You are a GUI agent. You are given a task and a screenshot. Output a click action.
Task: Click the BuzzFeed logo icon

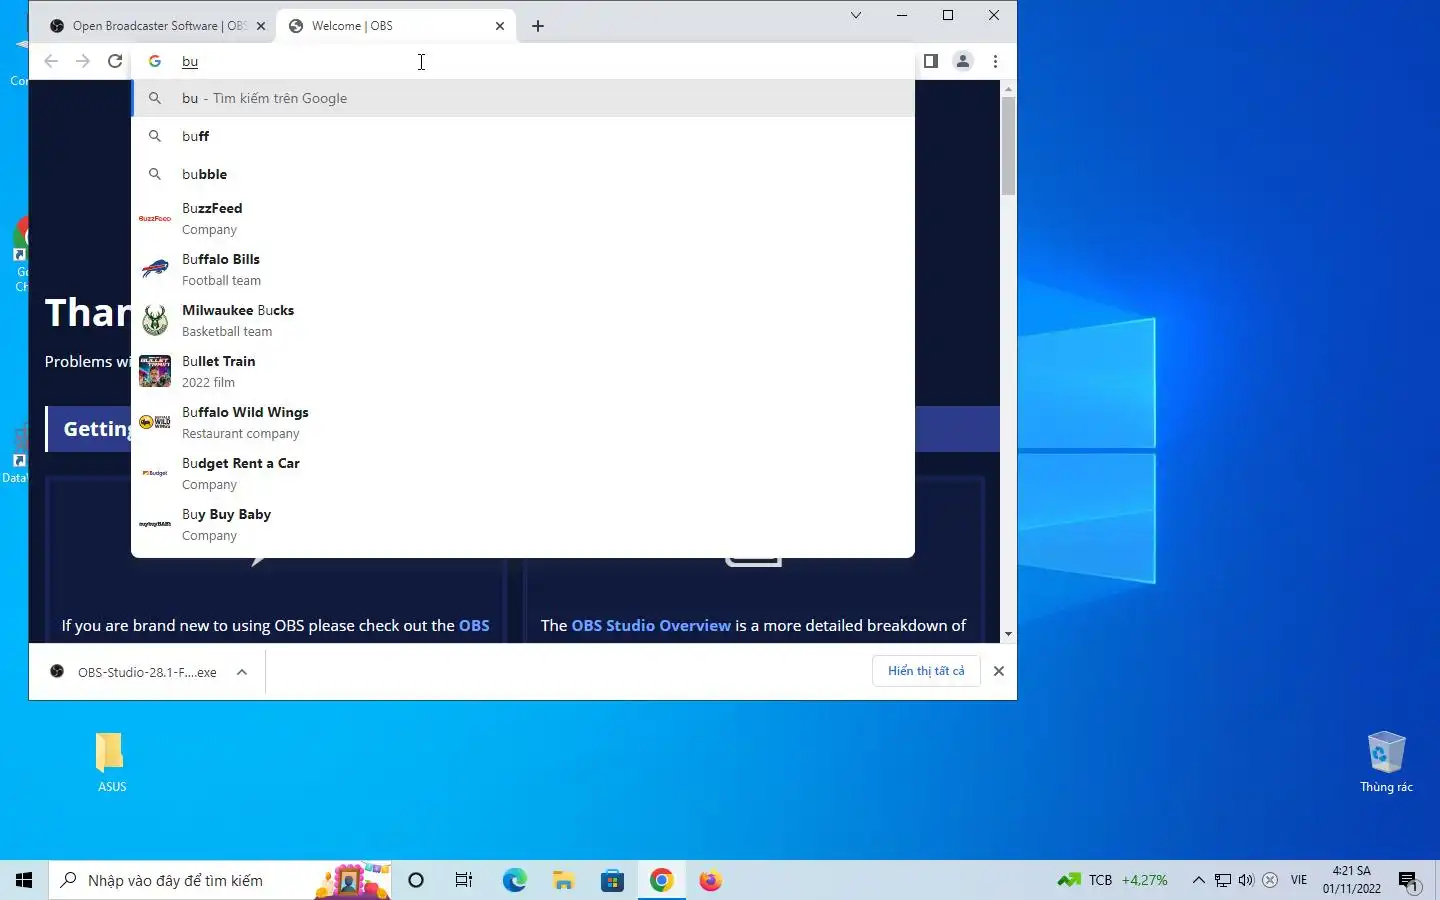pos(155,218)
